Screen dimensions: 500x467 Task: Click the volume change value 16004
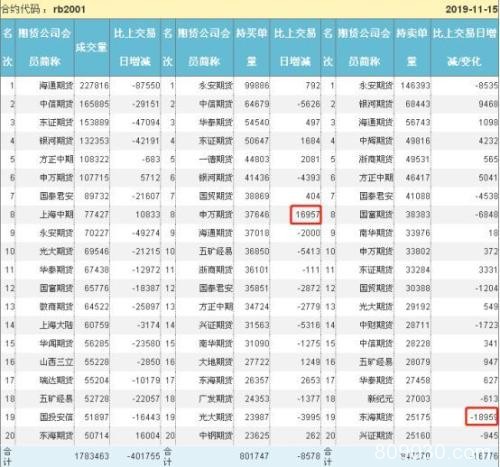tap(148, 435)
